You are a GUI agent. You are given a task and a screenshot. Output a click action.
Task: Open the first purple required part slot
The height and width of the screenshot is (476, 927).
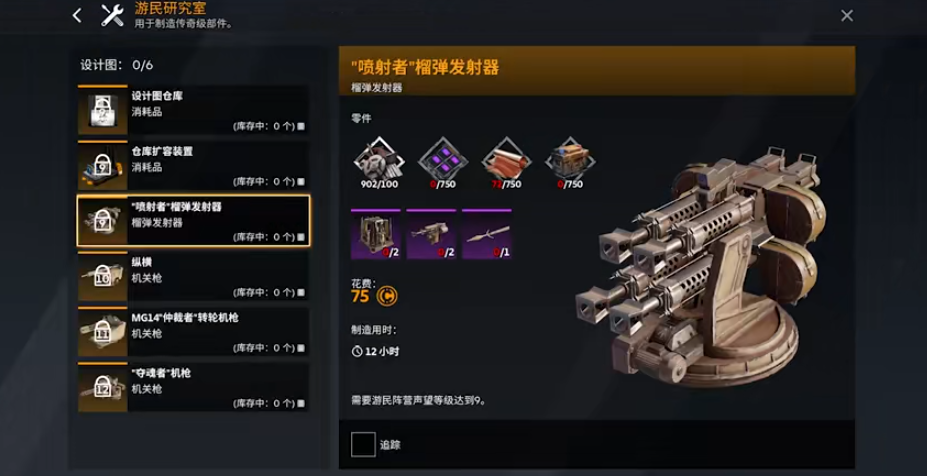click(x=375, y=234)
